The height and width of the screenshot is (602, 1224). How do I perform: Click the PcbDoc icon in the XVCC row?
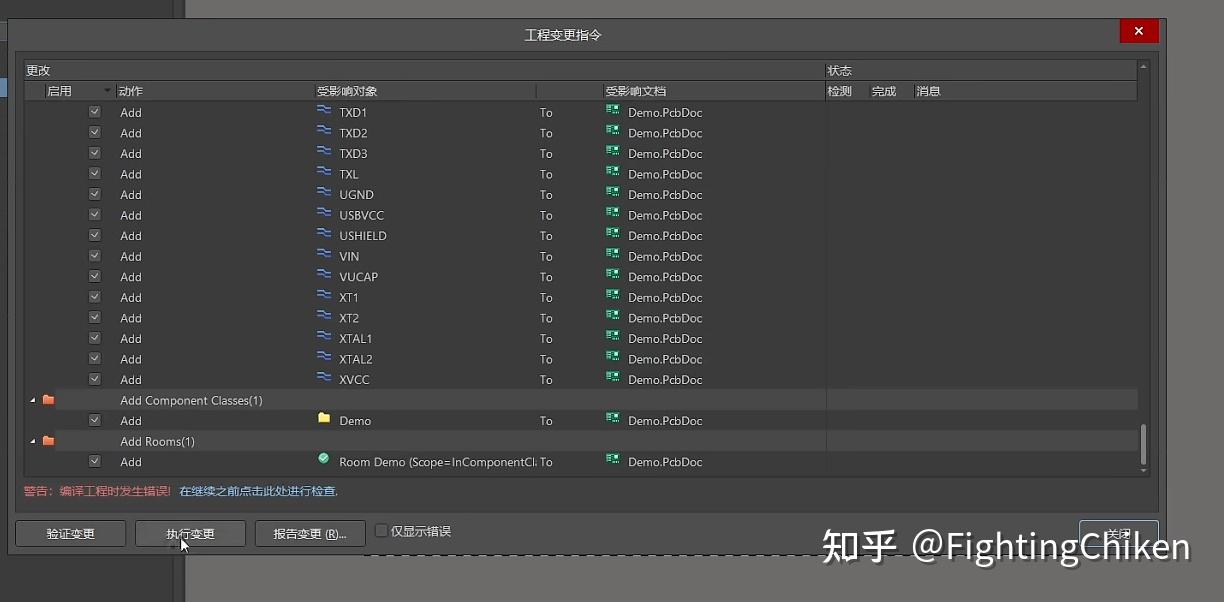(x=613, y=377)
